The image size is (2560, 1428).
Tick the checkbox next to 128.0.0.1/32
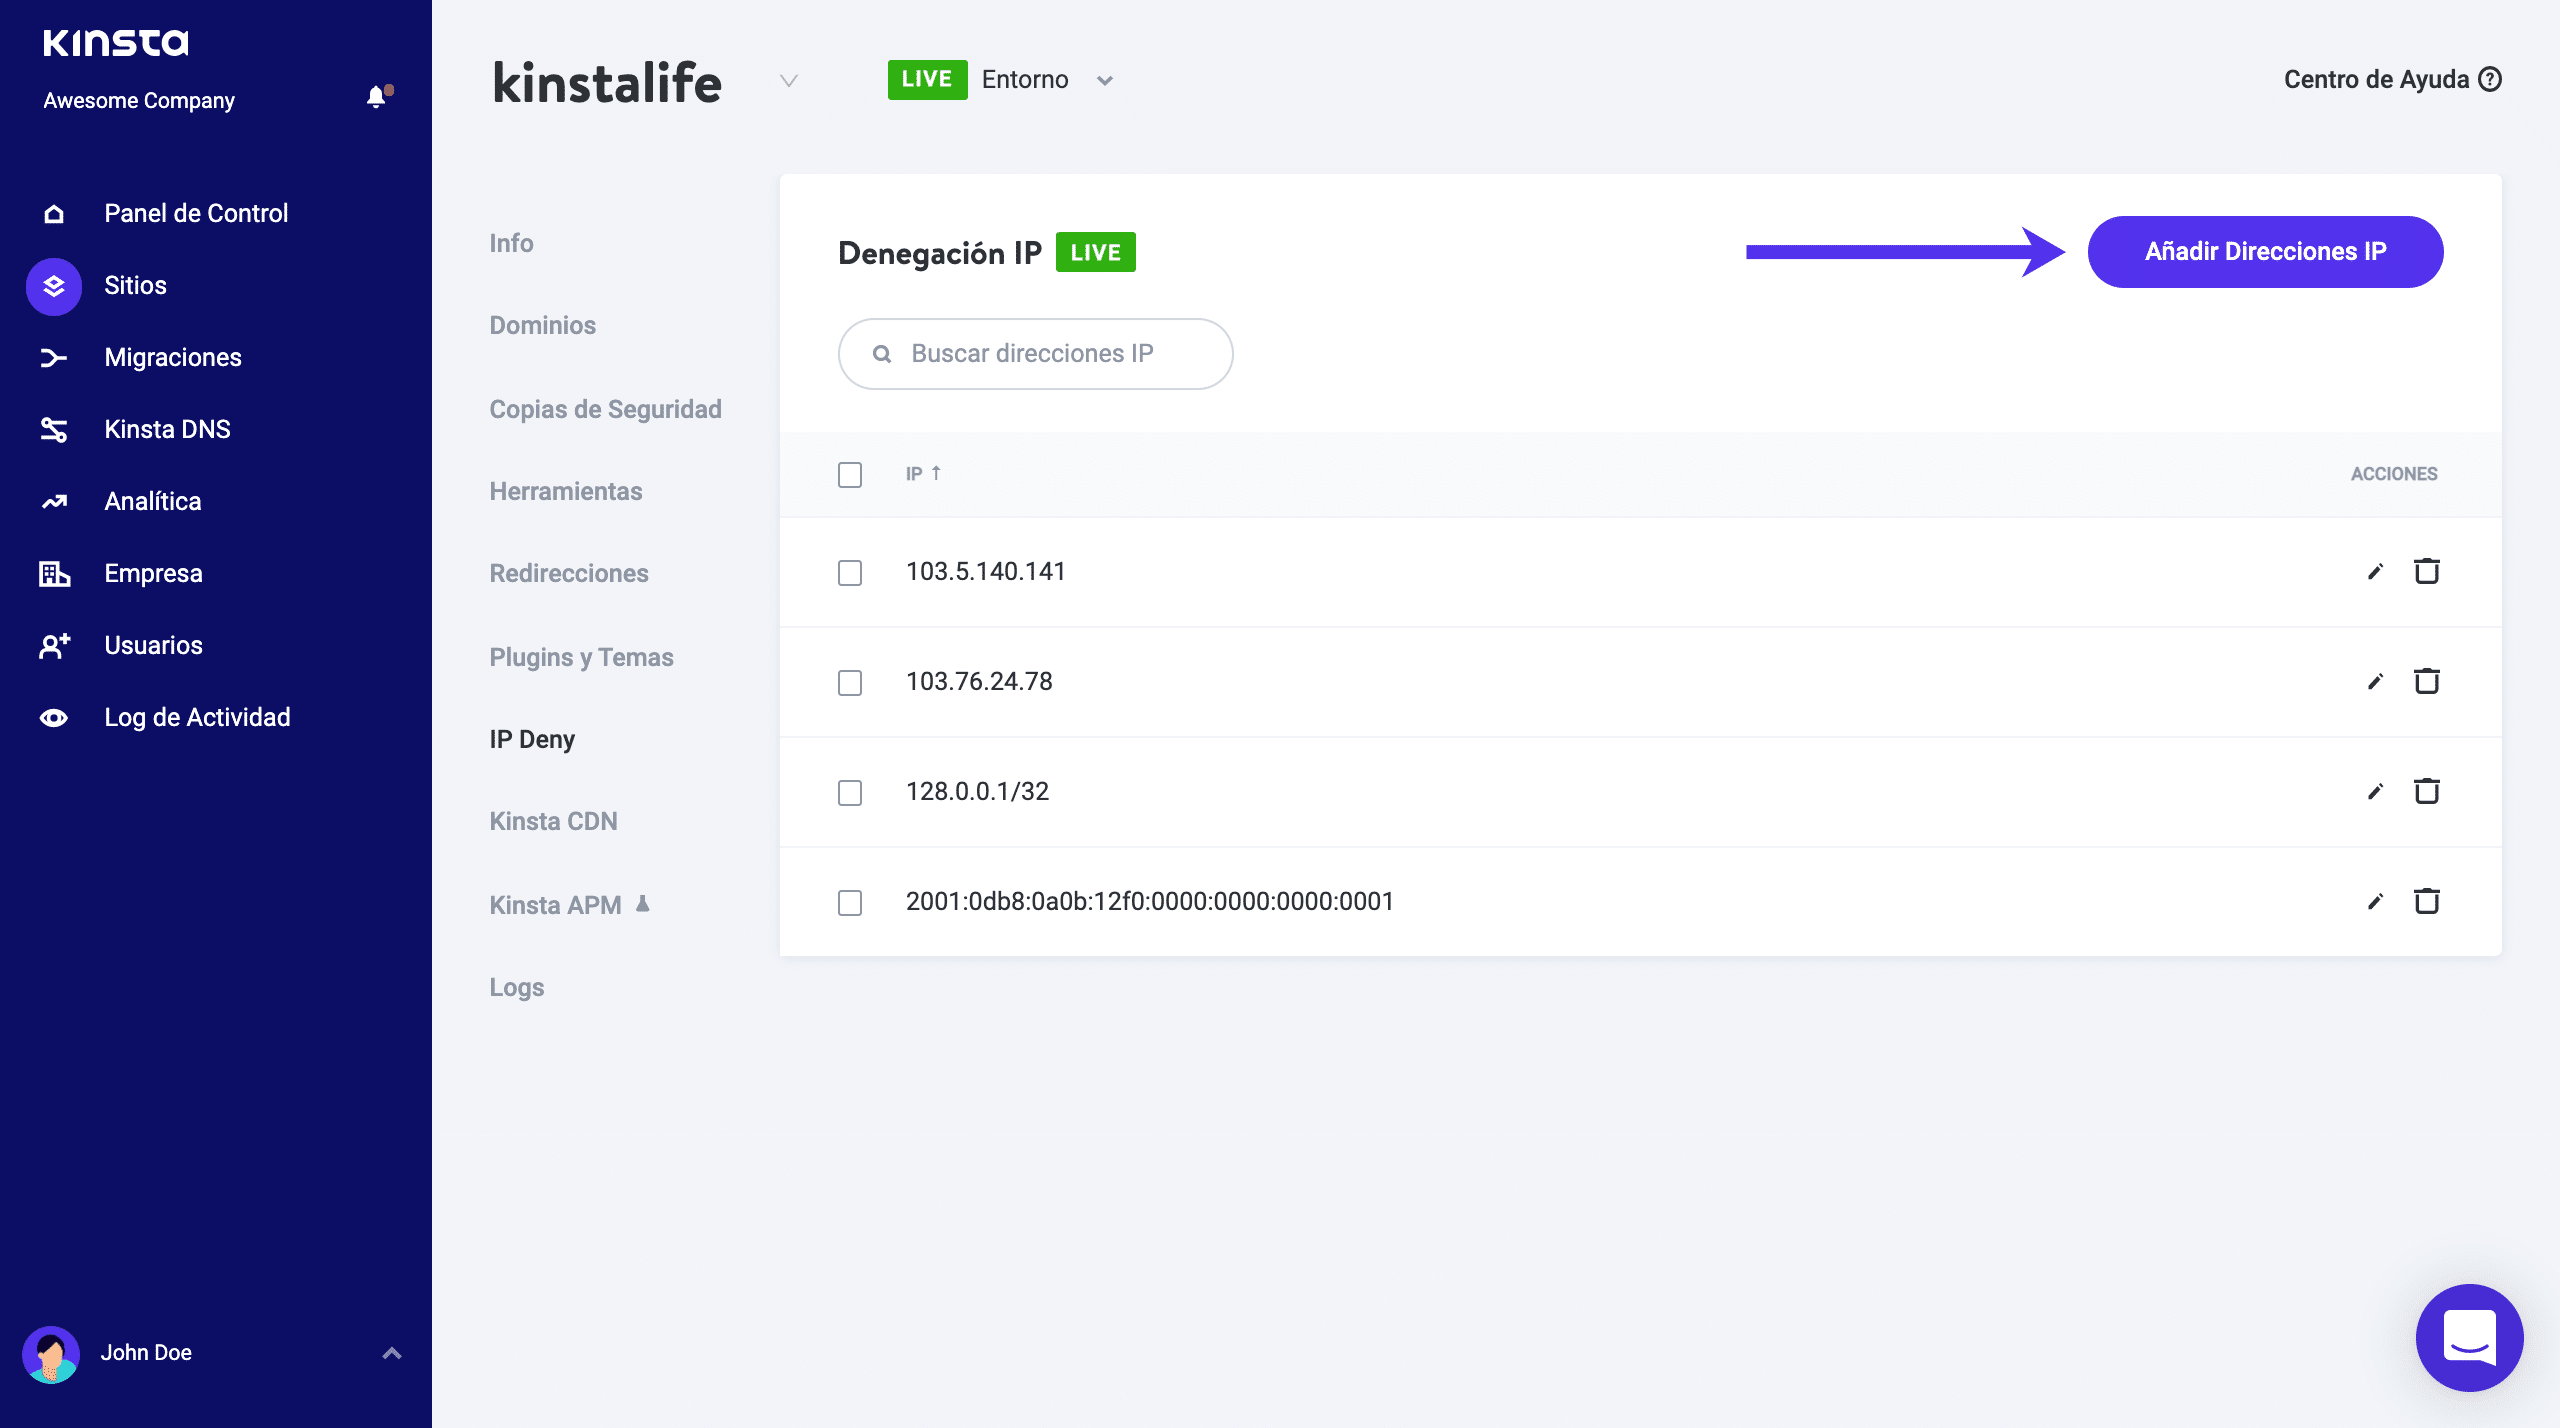(850, 793)
